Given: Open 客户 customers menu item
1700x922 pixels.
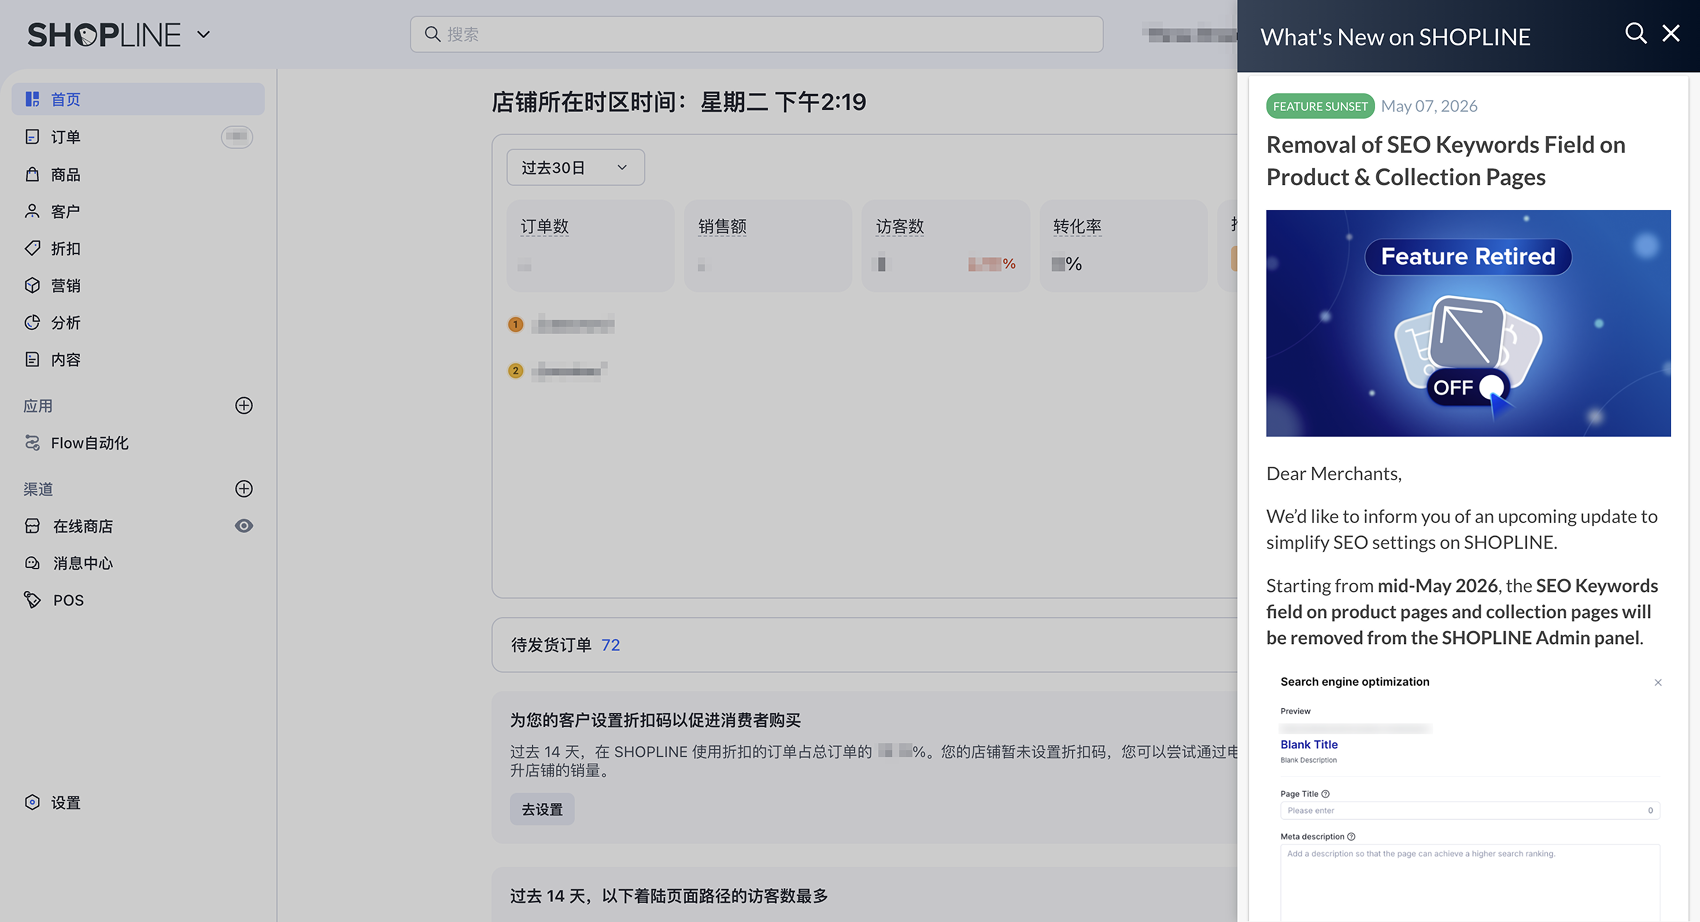Looking at the screenshot, I should click(x=138, y=211).
